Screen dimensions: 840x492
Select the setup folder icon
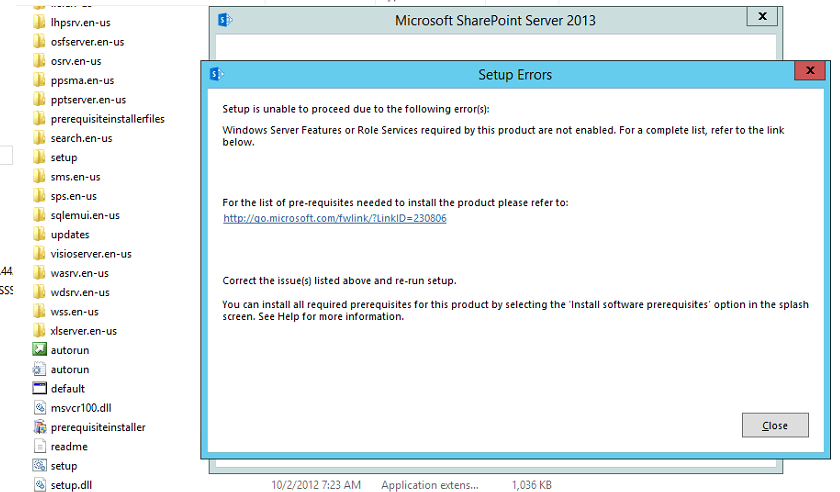point(39,158)
